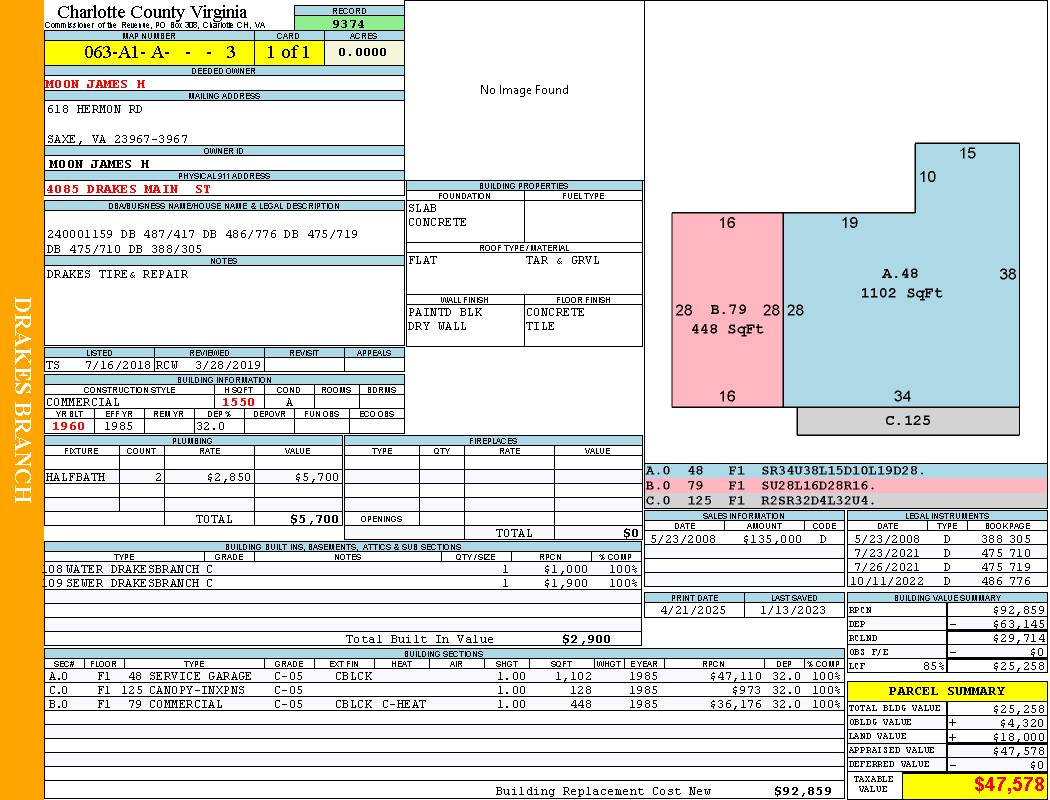Image resolution: width=1050 pixels, height=800 pixels.
Task: Click the SERVICE GARAGE building section row
Action: point(445,677)
